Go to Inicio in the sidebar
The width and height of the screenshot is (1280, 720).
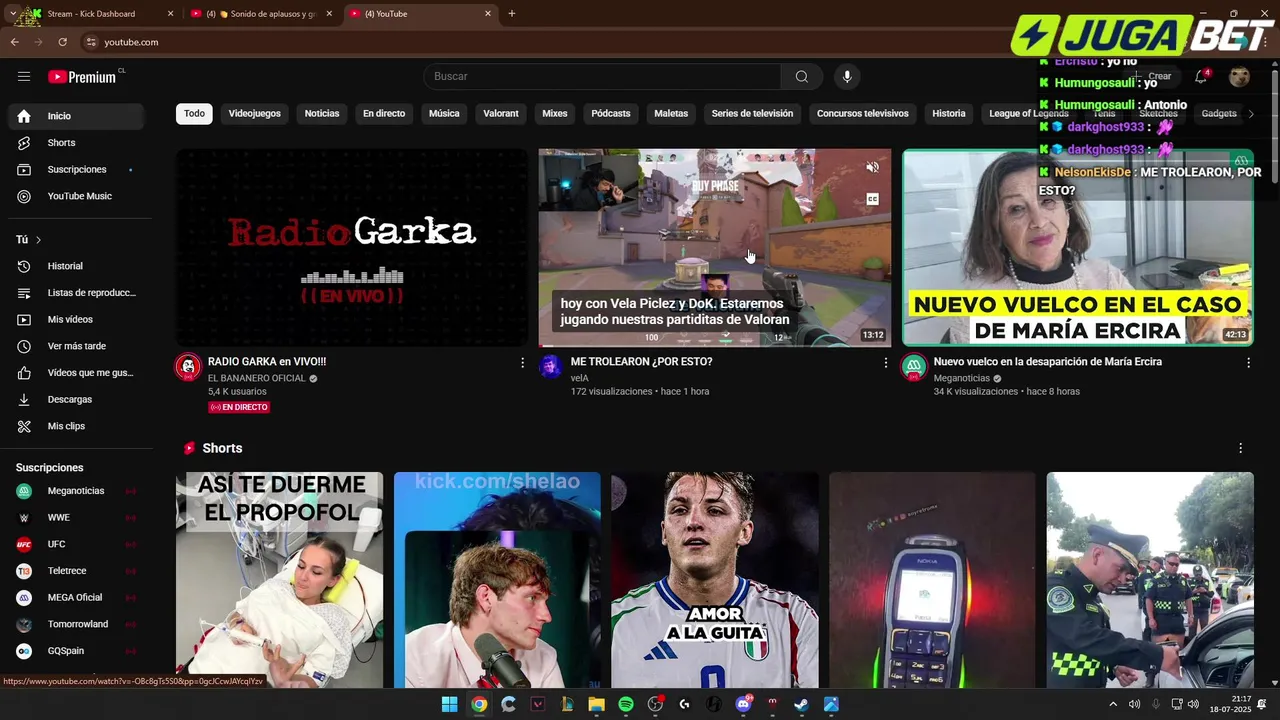(76, 116)
